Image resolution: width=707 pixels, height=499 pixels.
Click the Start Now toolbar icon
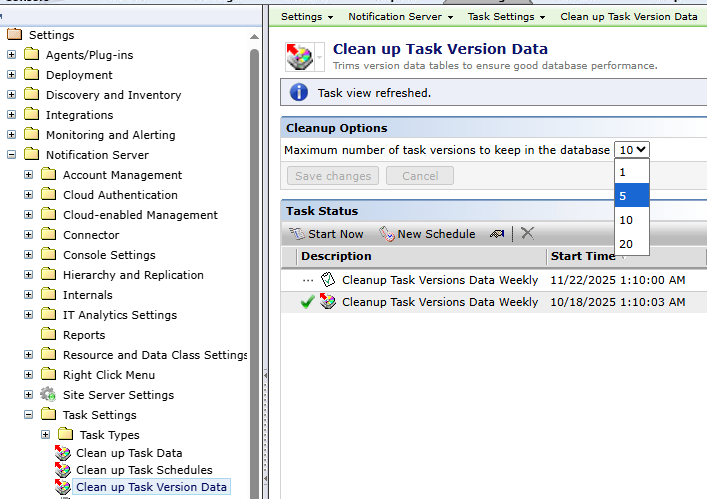pyautogui.click(x=297, y=234)
